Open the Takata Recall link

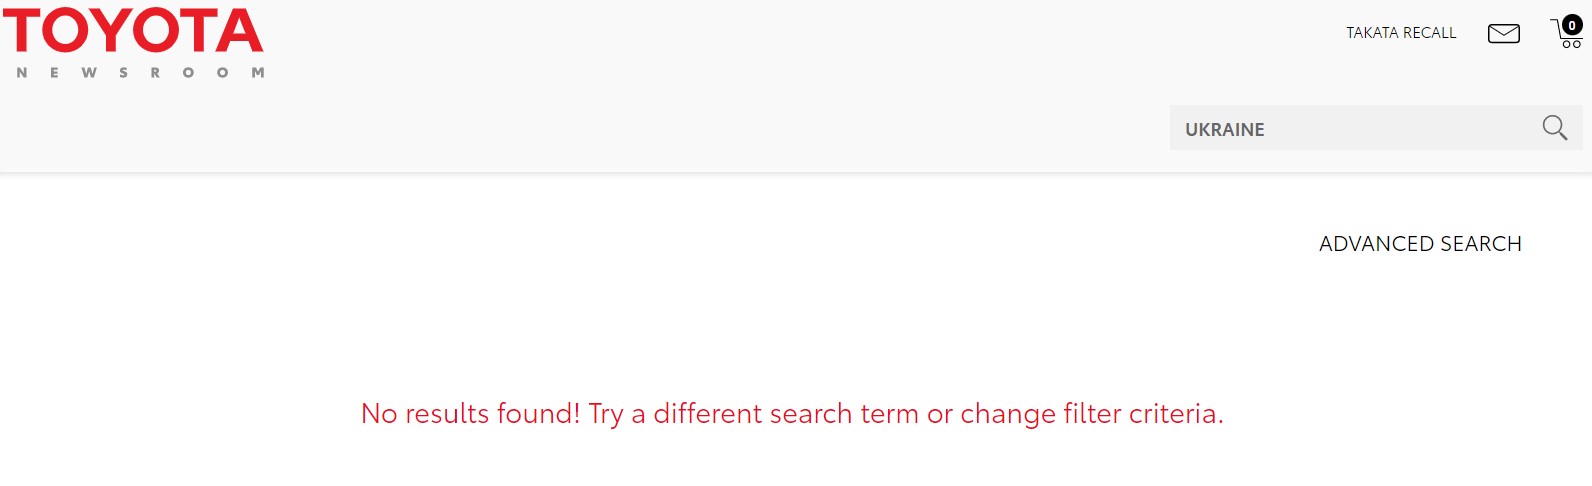click(1400, 33)
